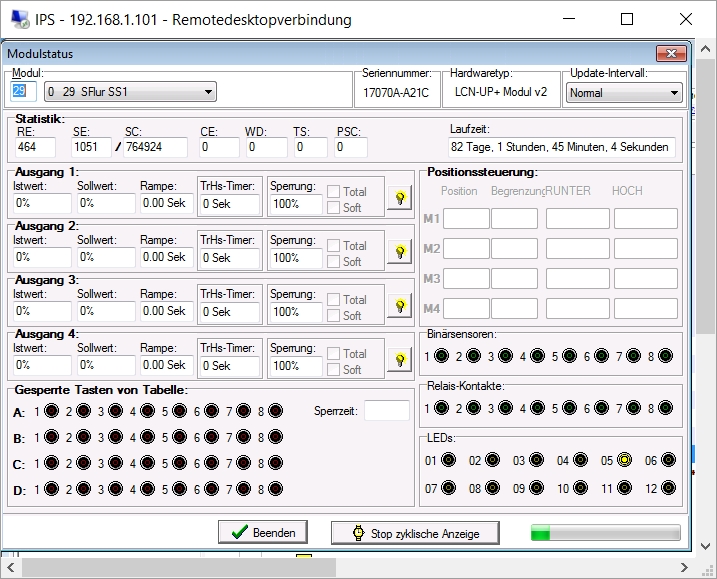This screenshot has height=579, width=717.
Task: Click the Beenden button
Action: click(263, 533)
